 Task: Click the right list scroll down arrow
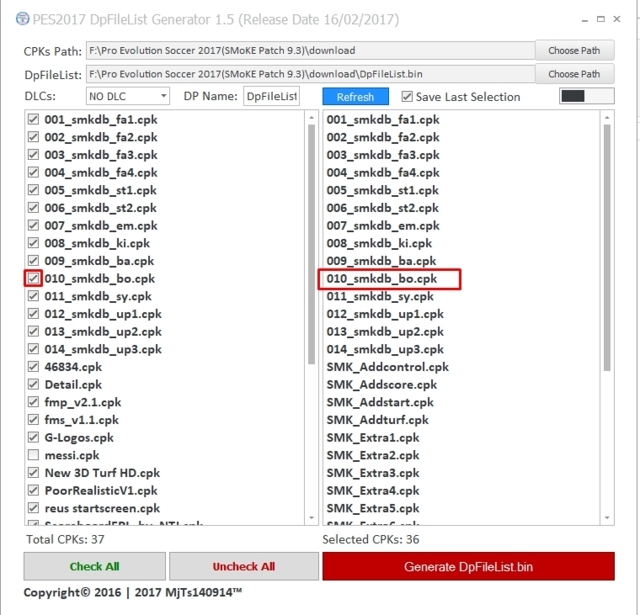(x=607, y=517)
